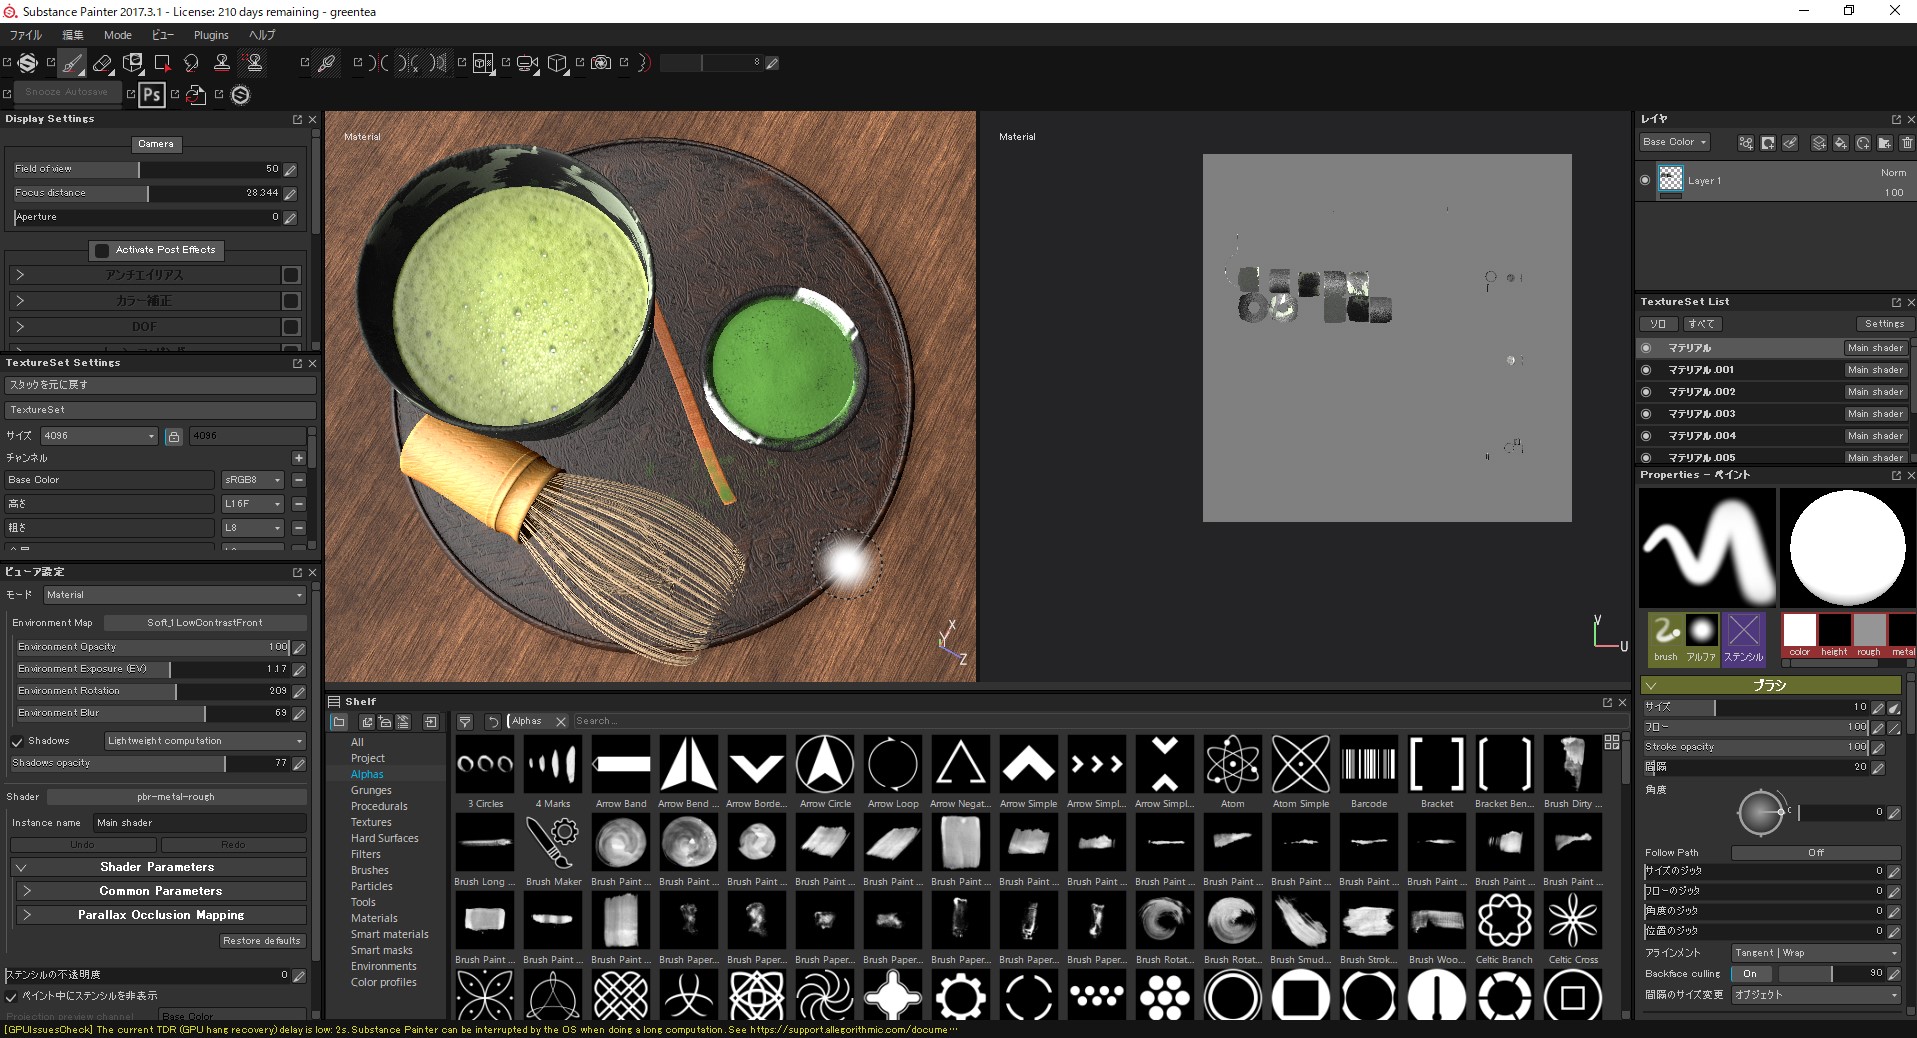Screen dimensions: 1917x1038
Task: Open the Mode menu
Action: click(117, 35)
